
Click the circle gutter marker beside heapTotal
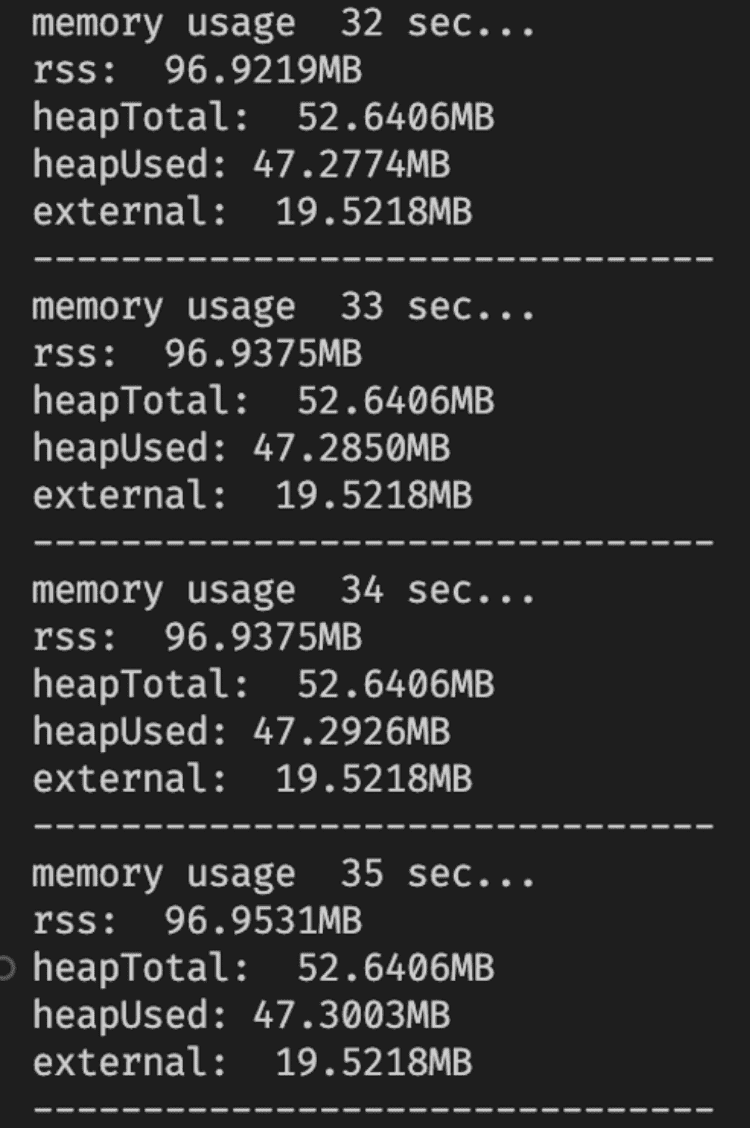point(8,968)
